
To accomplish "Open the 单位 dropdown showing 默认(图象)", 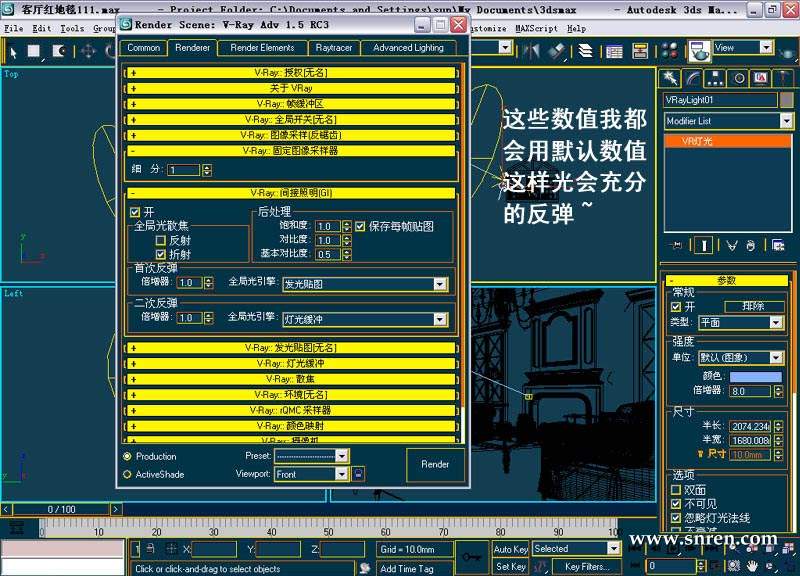I will point(741,358).
